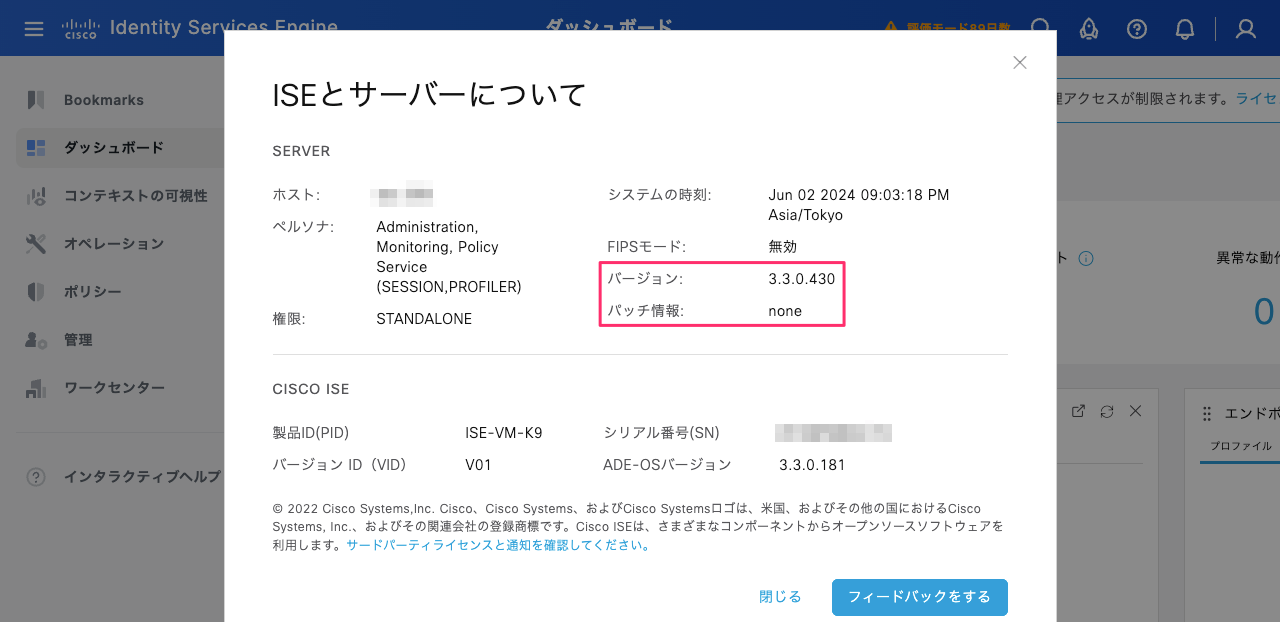Open the hamburger navigation menu
This screenshot has height=622, width=1280.
(34, 28)
